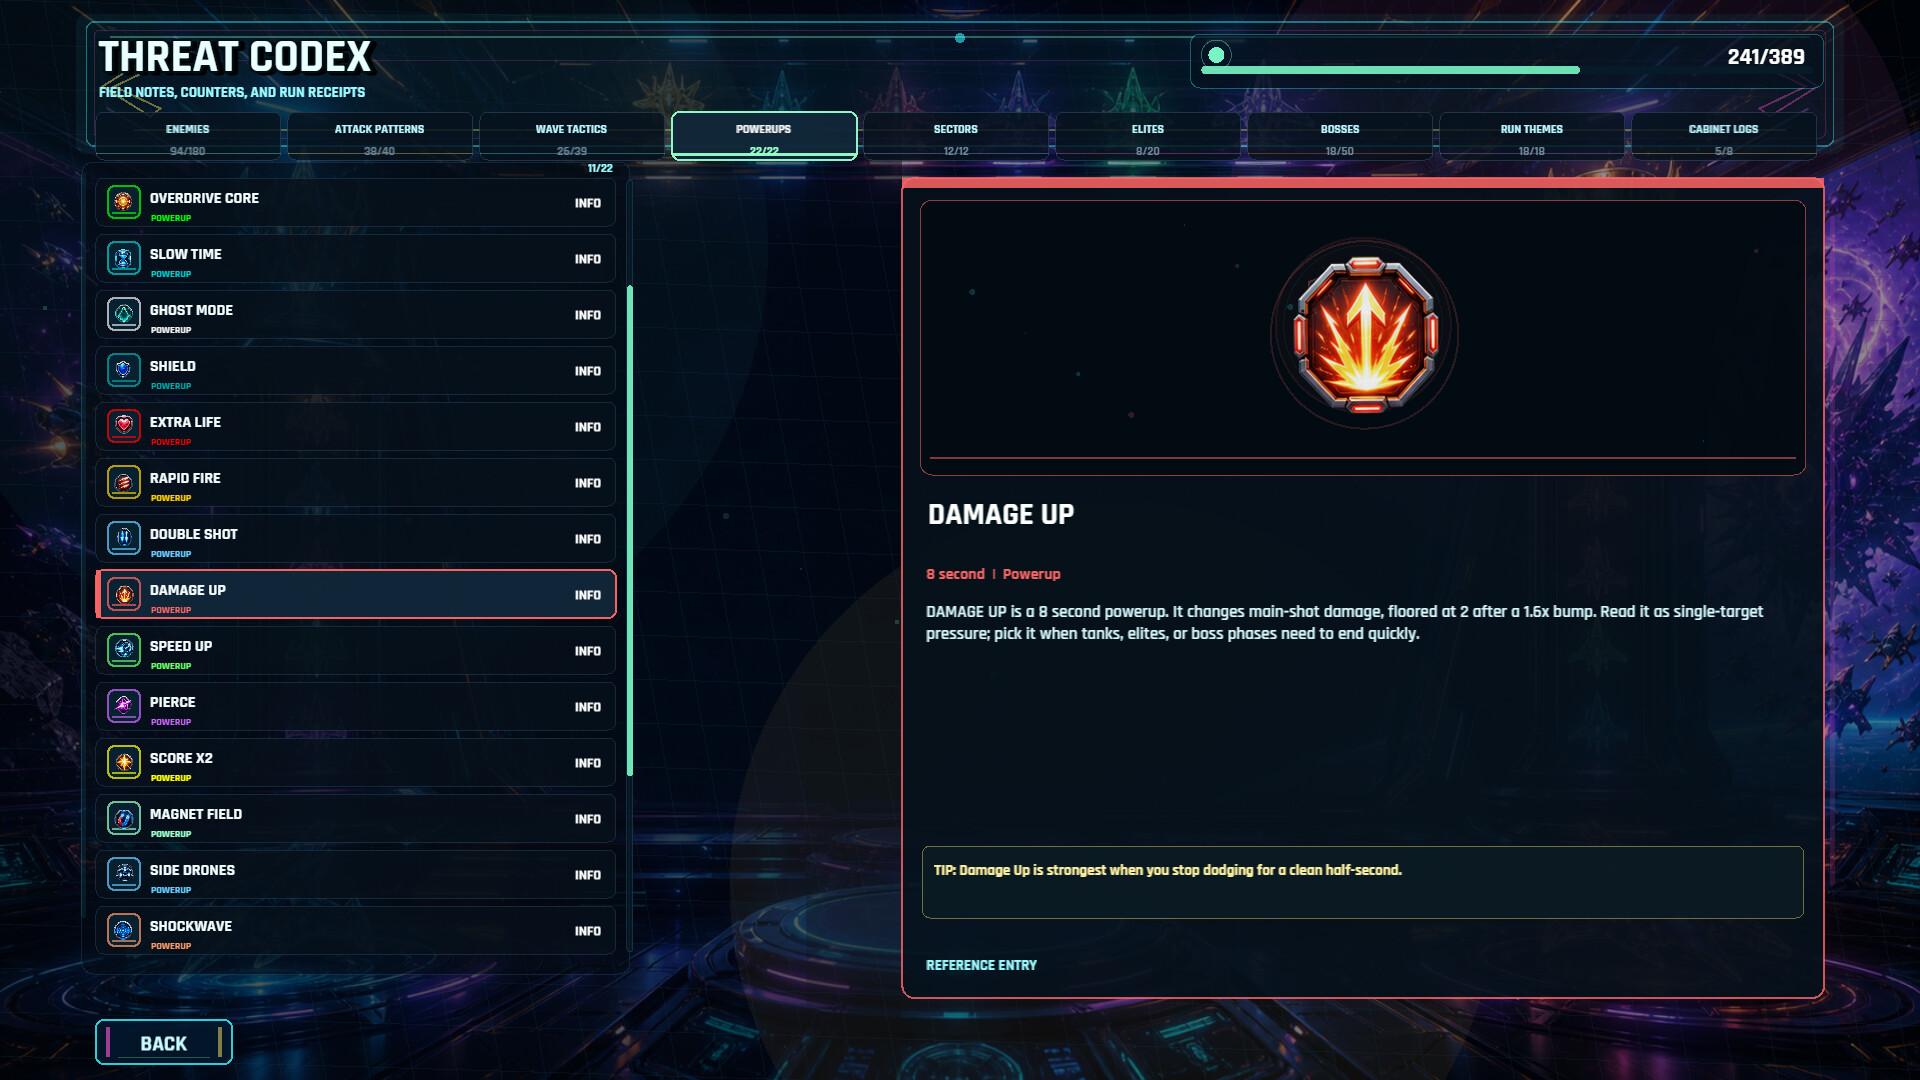
Task: Click the Overdrive Core powerup icon
Action: (x=123, y=202)
